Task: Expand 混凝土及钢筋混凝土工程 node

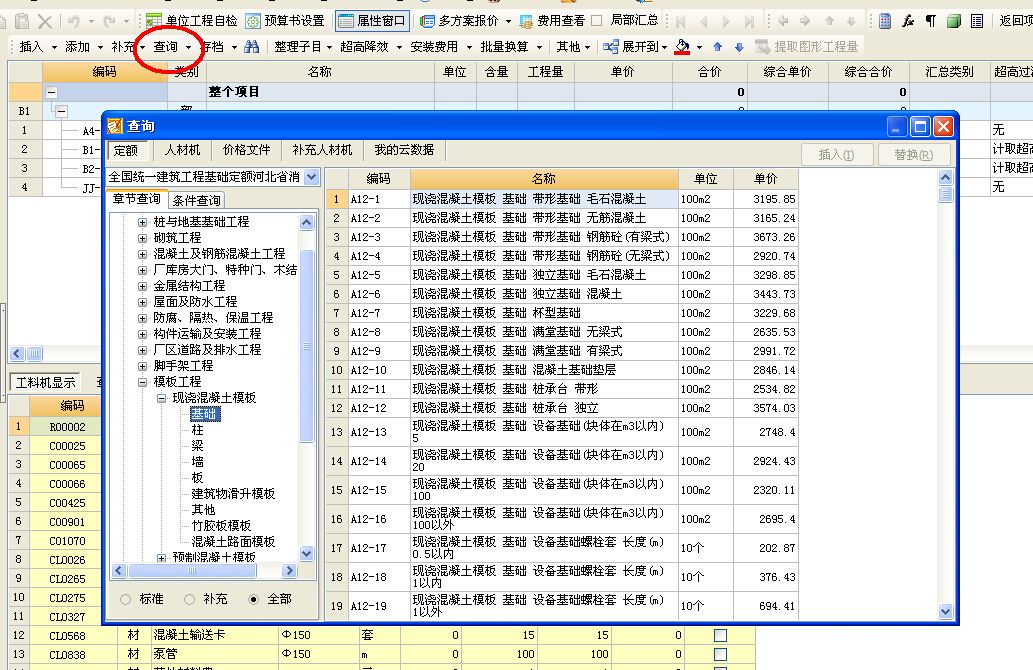Action: coord(142,254)
